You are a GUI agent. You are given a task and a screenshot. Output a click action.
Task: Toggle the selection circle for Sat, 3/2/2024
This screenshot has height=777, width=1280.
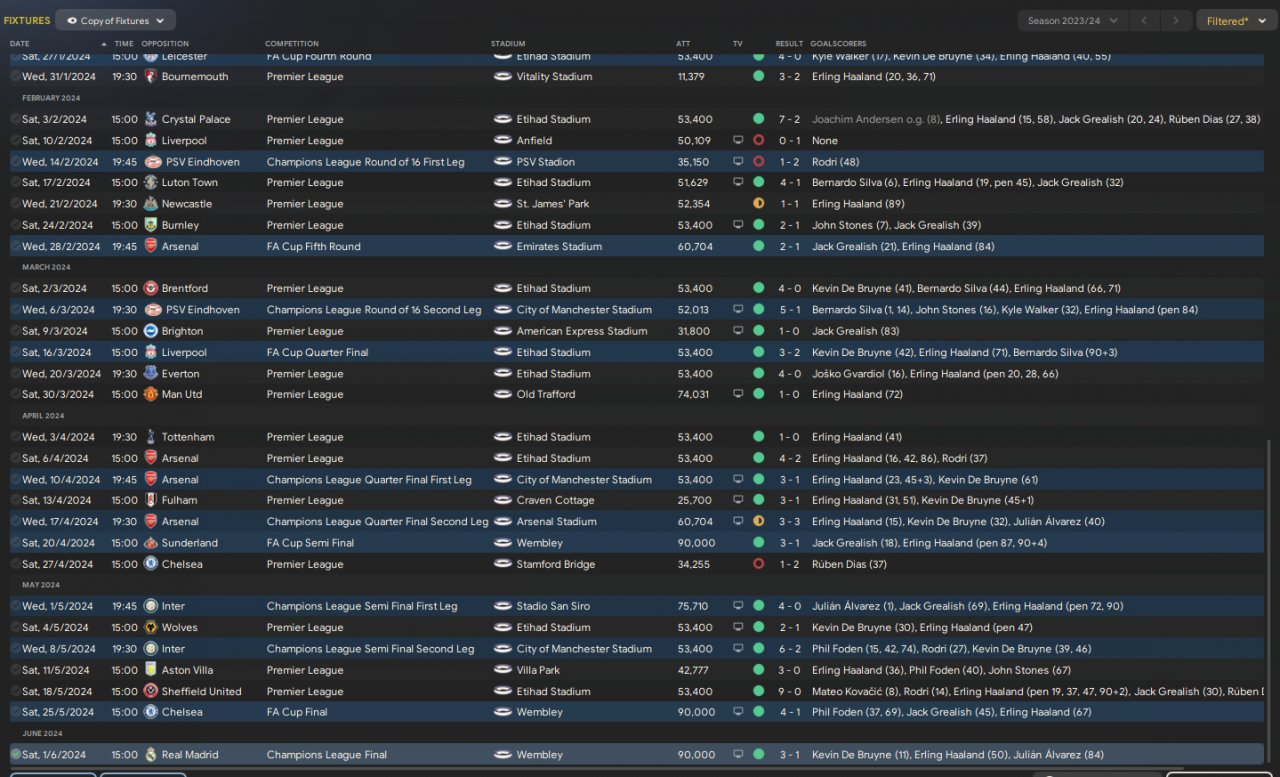16,119
